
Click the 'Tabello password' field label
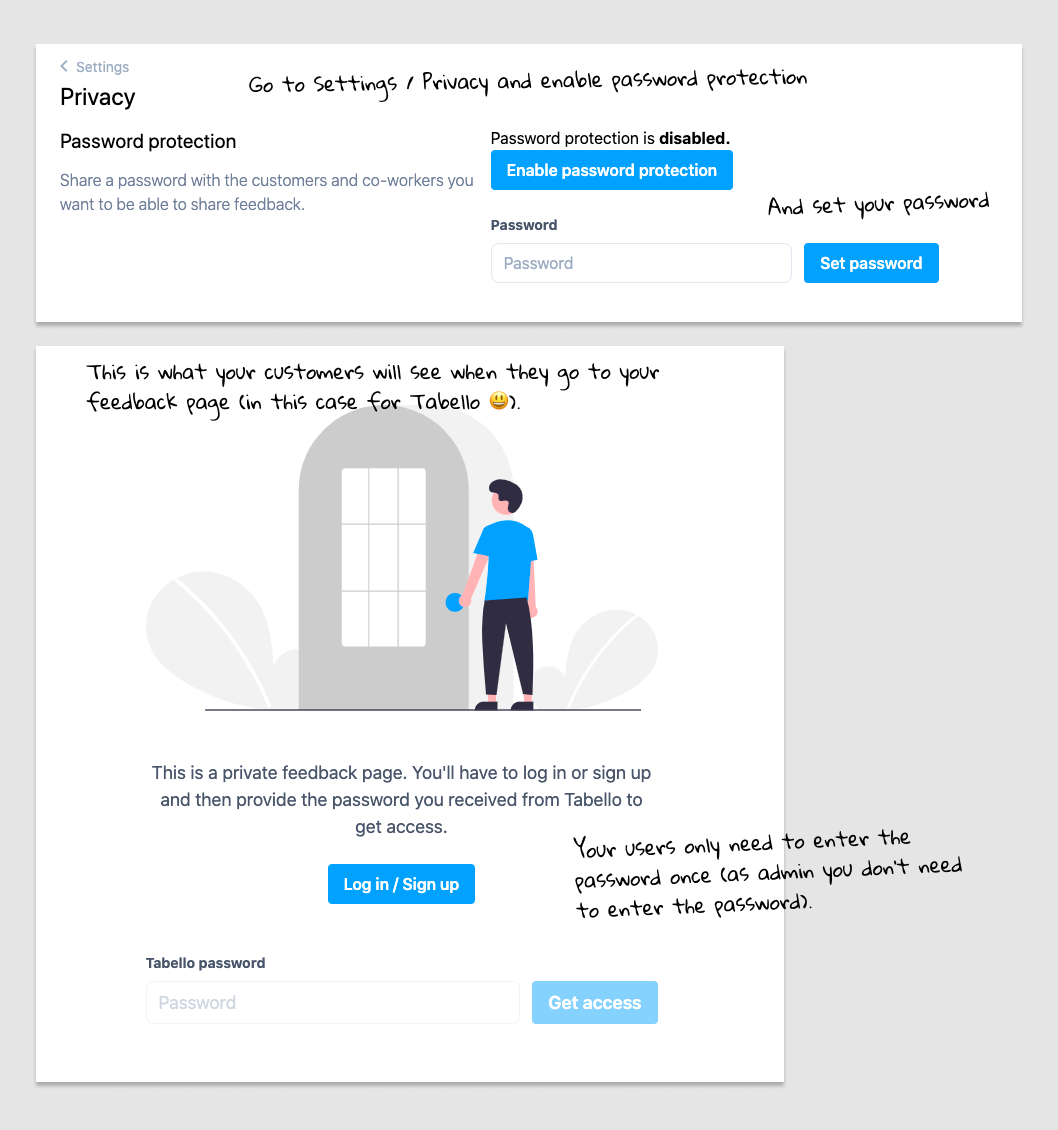[205, 964]
